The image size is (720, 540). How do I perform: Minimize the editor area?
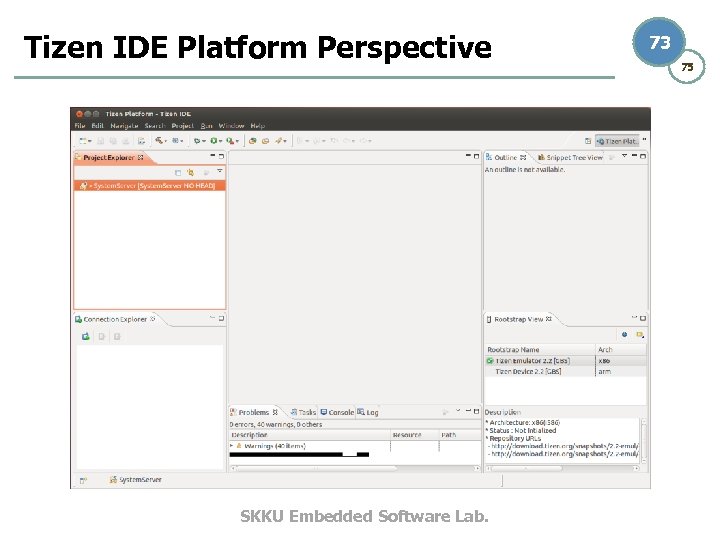pos(468,156)
